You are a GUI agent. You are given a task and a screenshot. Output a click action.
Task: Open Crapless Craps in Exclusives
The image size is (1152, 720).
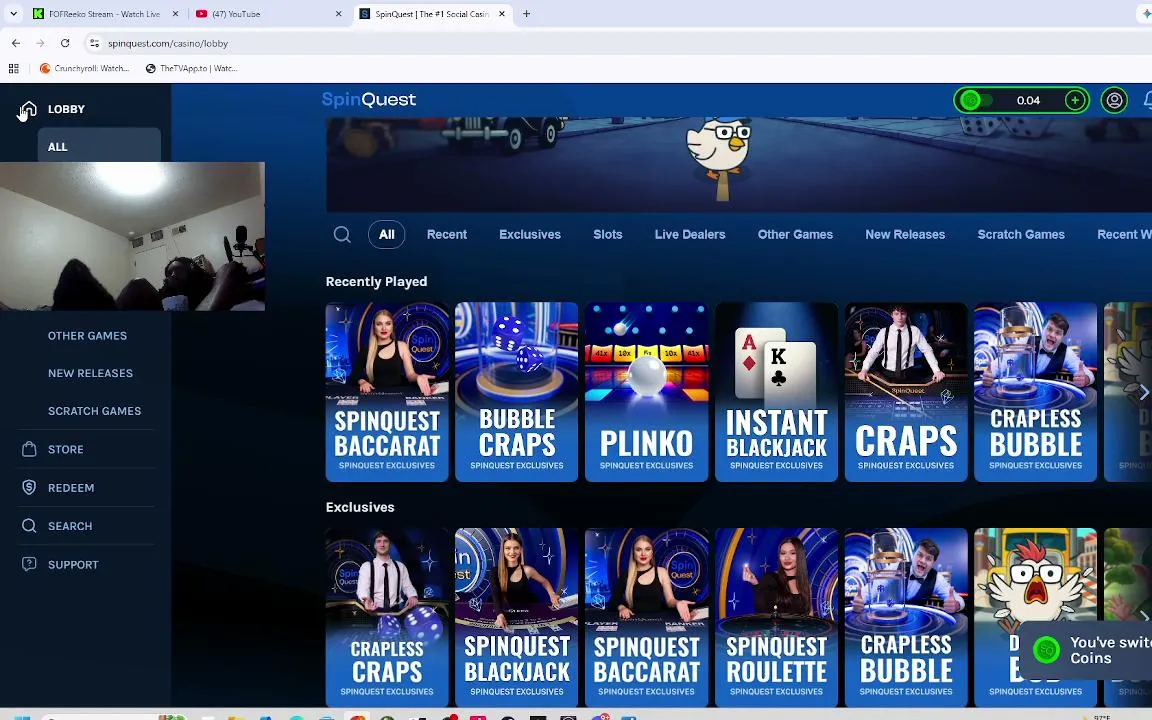[387, 617]
